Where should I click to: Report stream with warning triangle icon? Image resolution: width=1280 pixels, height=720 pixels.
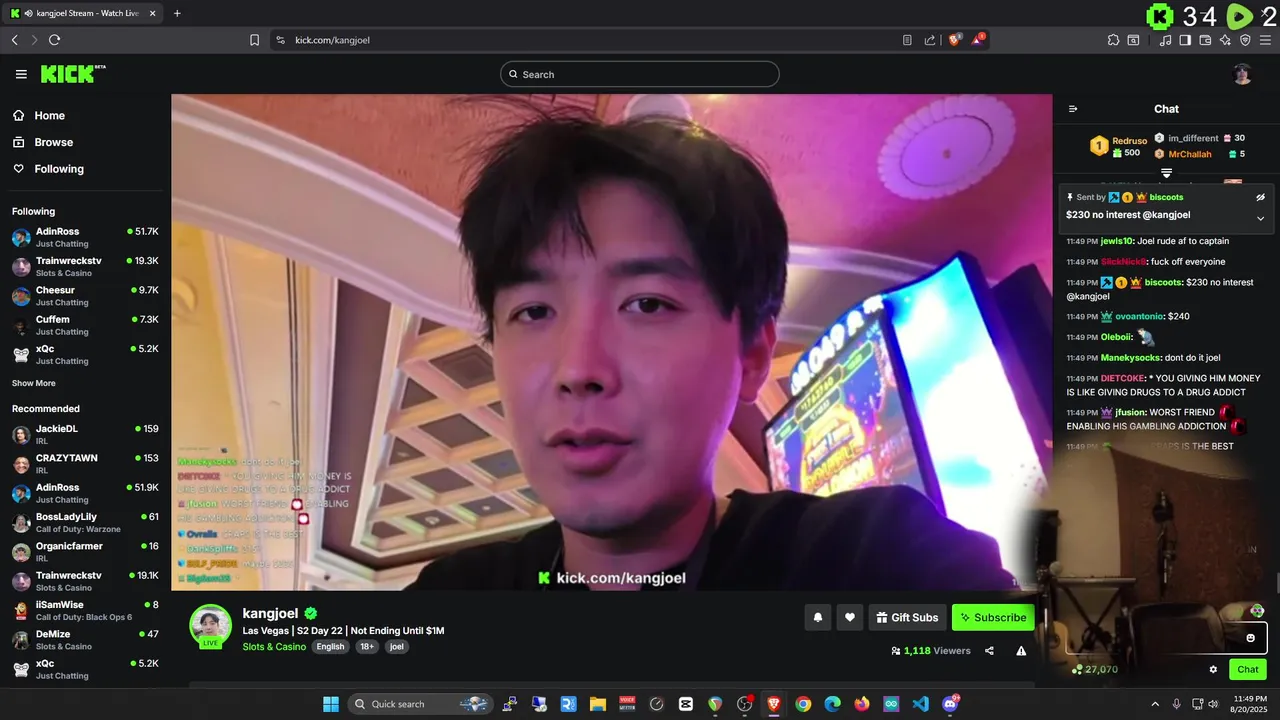(1021, 651)
